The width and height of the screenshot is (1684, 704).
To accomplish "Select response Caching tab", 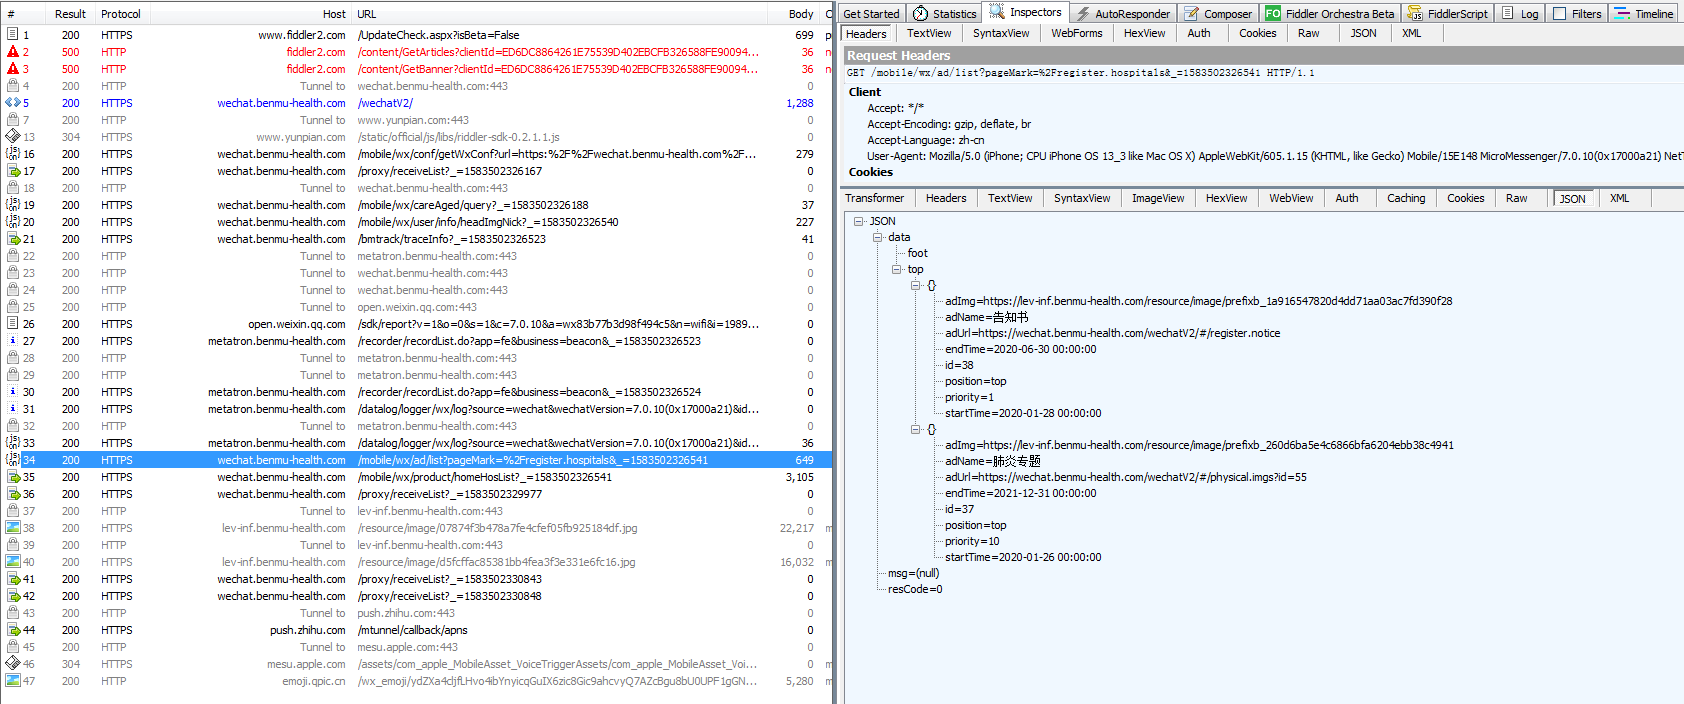I will pyautogui.click(x=1405, y=198).
